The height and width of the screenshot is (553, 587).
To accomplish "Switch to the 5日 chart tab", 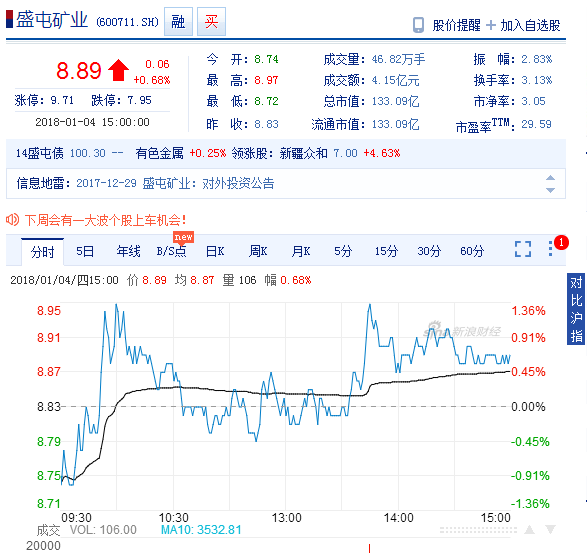I will [x=85, y=251].
